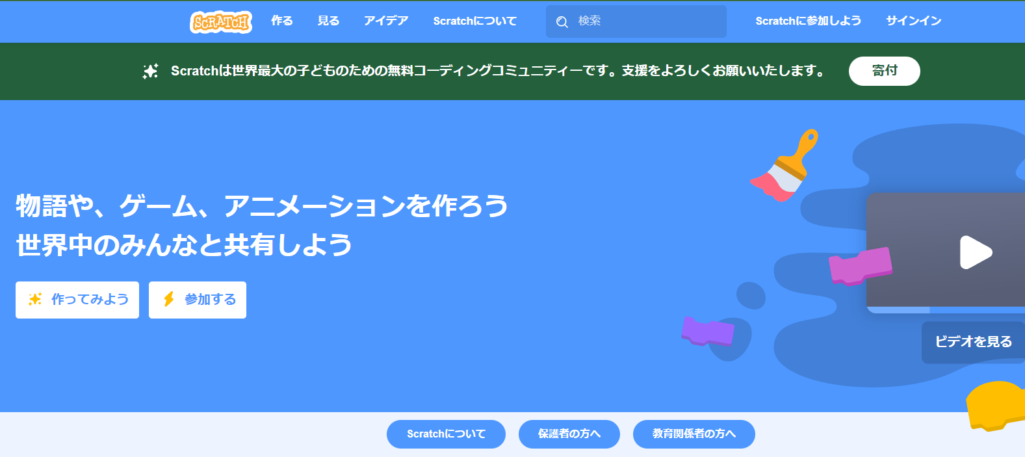Click the video thumbnail preview
This screenshot has height=457, width=1025.
945,252
